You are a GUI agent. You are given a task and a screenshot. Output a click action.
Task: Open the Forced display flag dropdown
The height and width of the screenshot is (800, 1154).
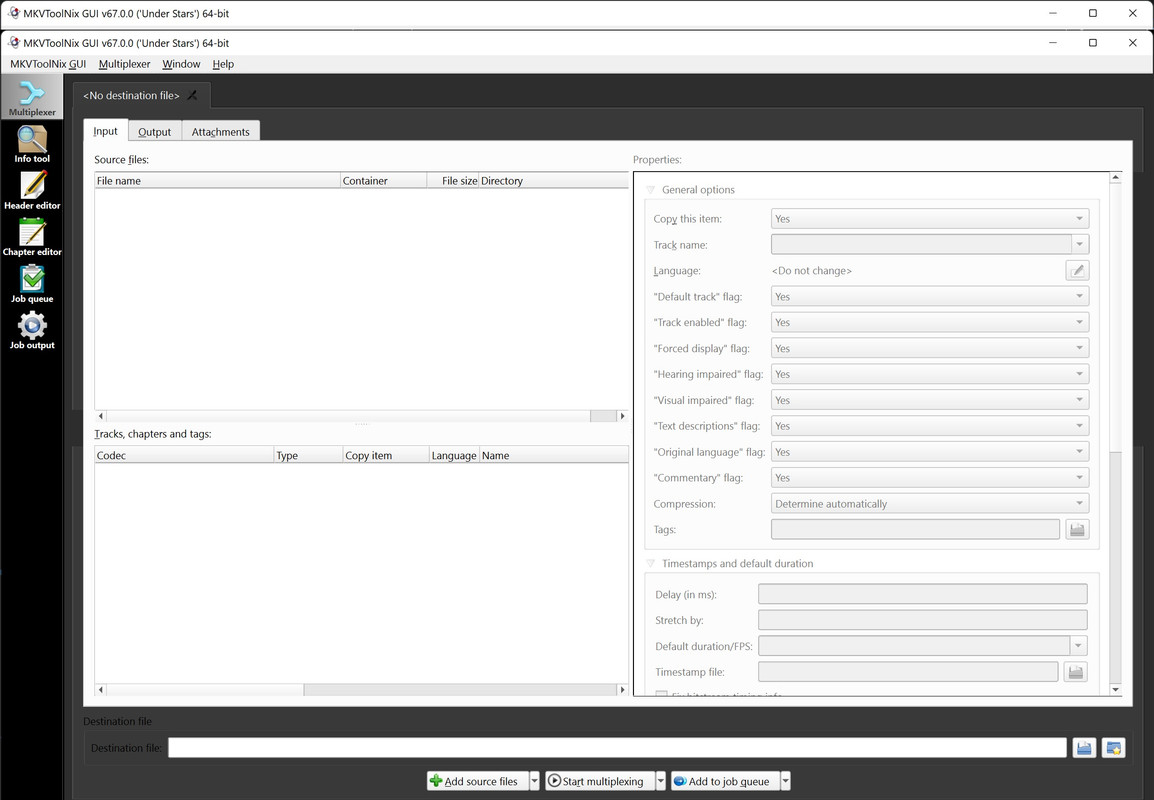tap(930, 348)
